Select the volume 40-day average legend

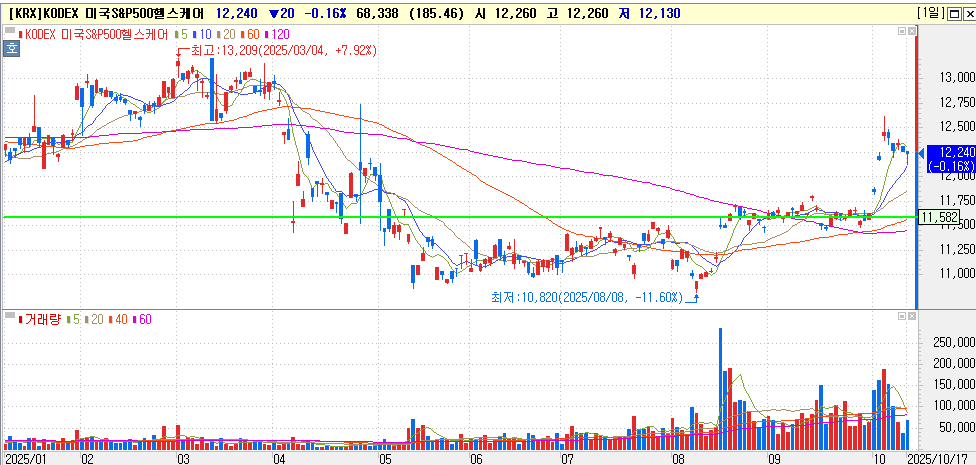[118, 319]
